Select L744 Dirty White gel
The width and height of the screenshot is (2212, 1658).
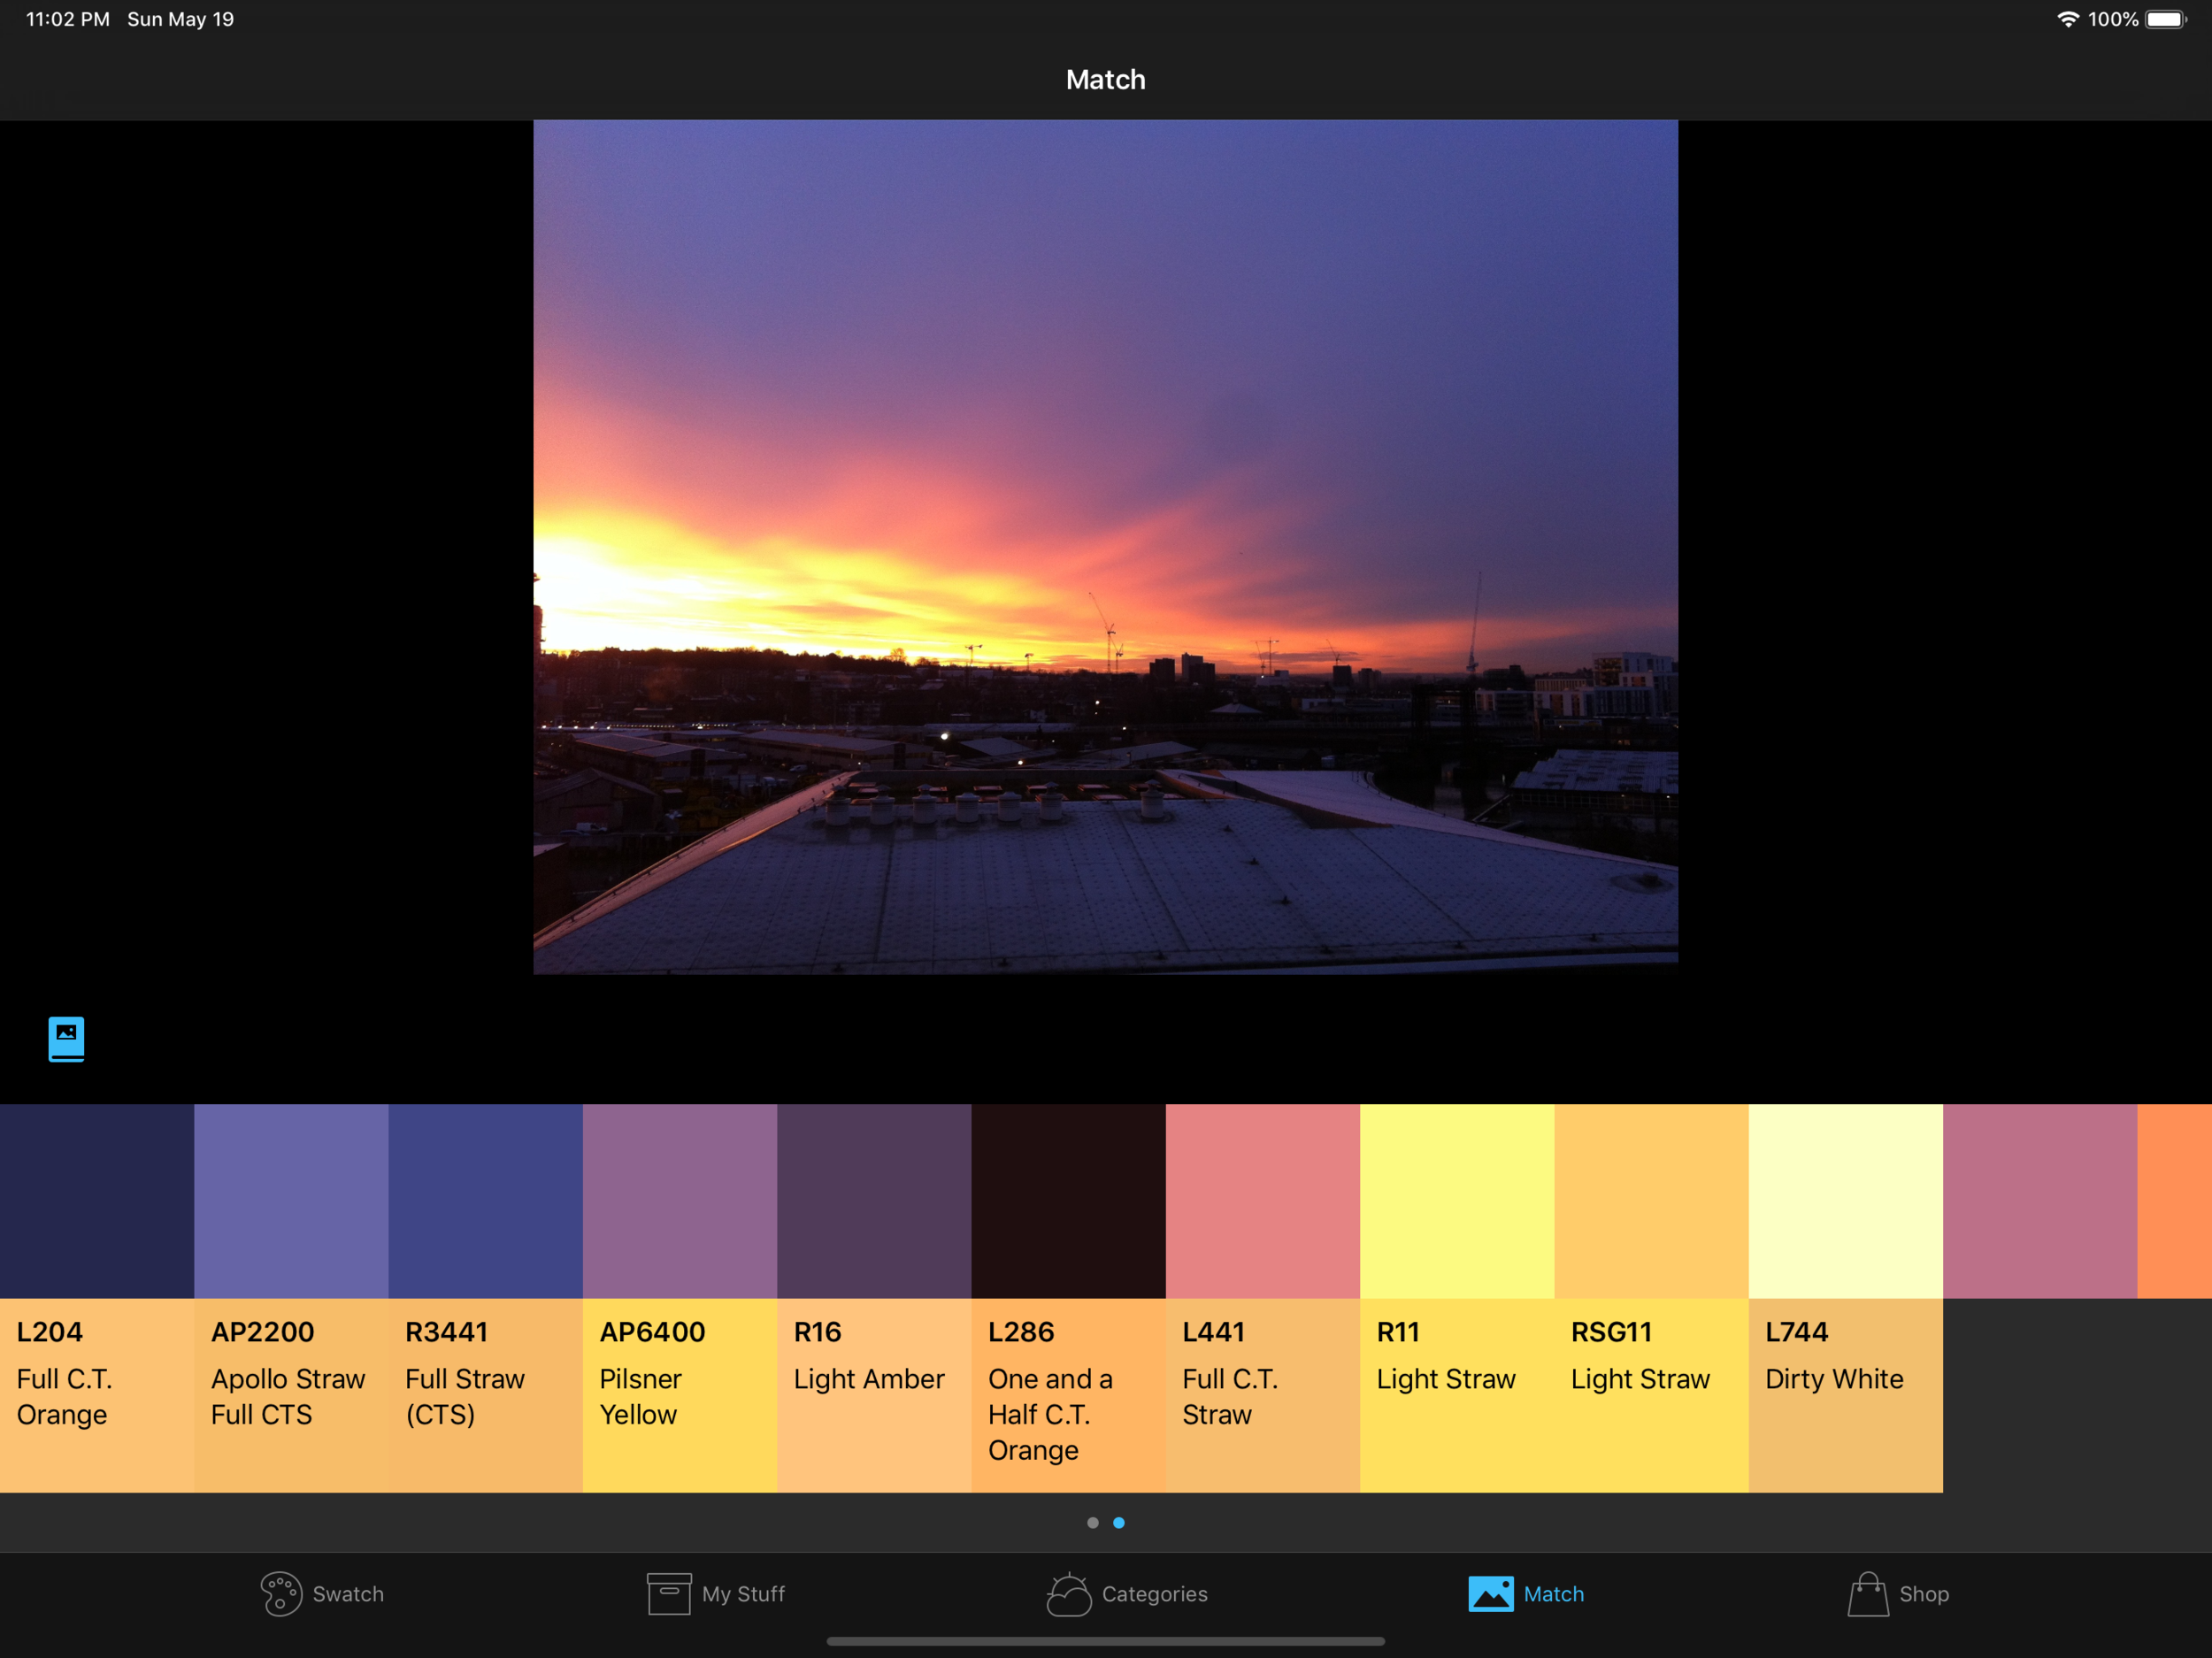click(1845, 1395)
